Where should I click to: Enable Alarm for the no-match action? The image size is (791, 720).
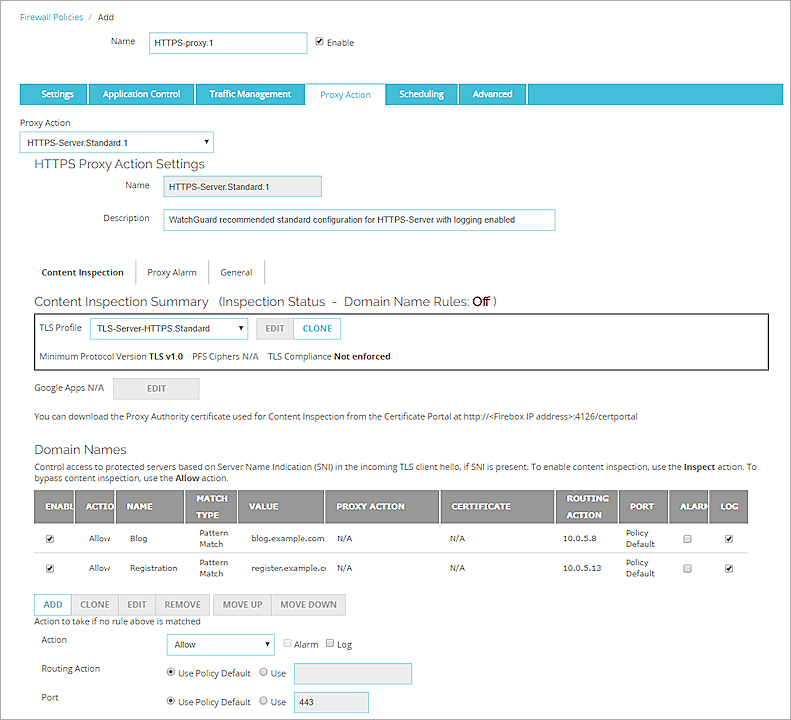point(287,644)
